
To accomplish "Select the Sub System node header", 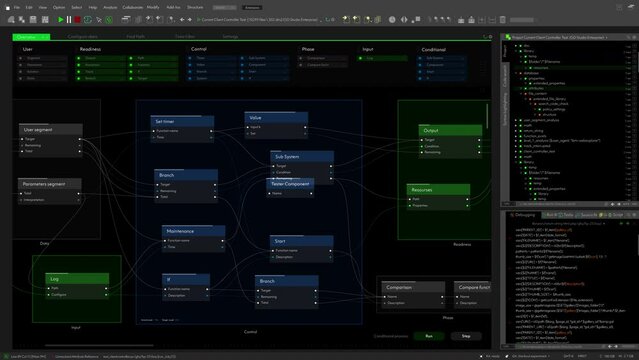I will [302, 157].
